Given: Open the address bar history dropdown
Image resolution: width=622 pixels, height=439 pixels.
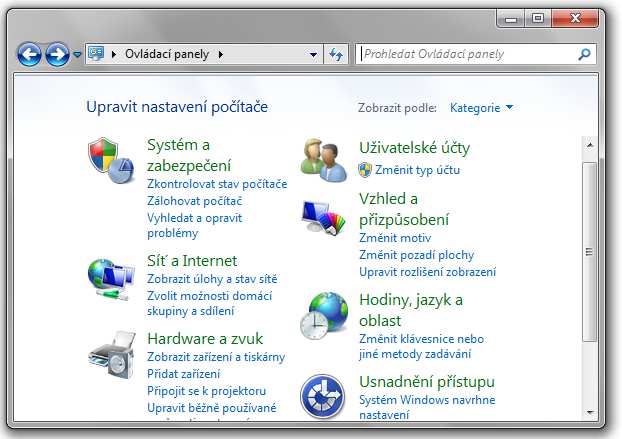Looking at the screenshot, I should point(313,54).
